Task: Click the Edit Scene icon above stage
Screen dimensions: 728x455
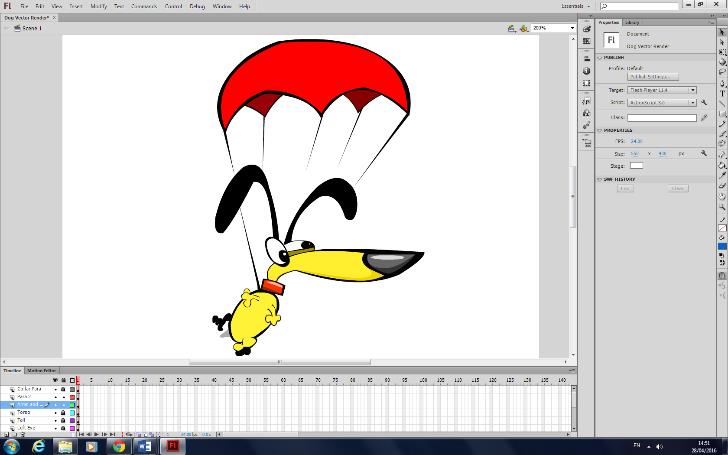Action: [x=511, y=28]
